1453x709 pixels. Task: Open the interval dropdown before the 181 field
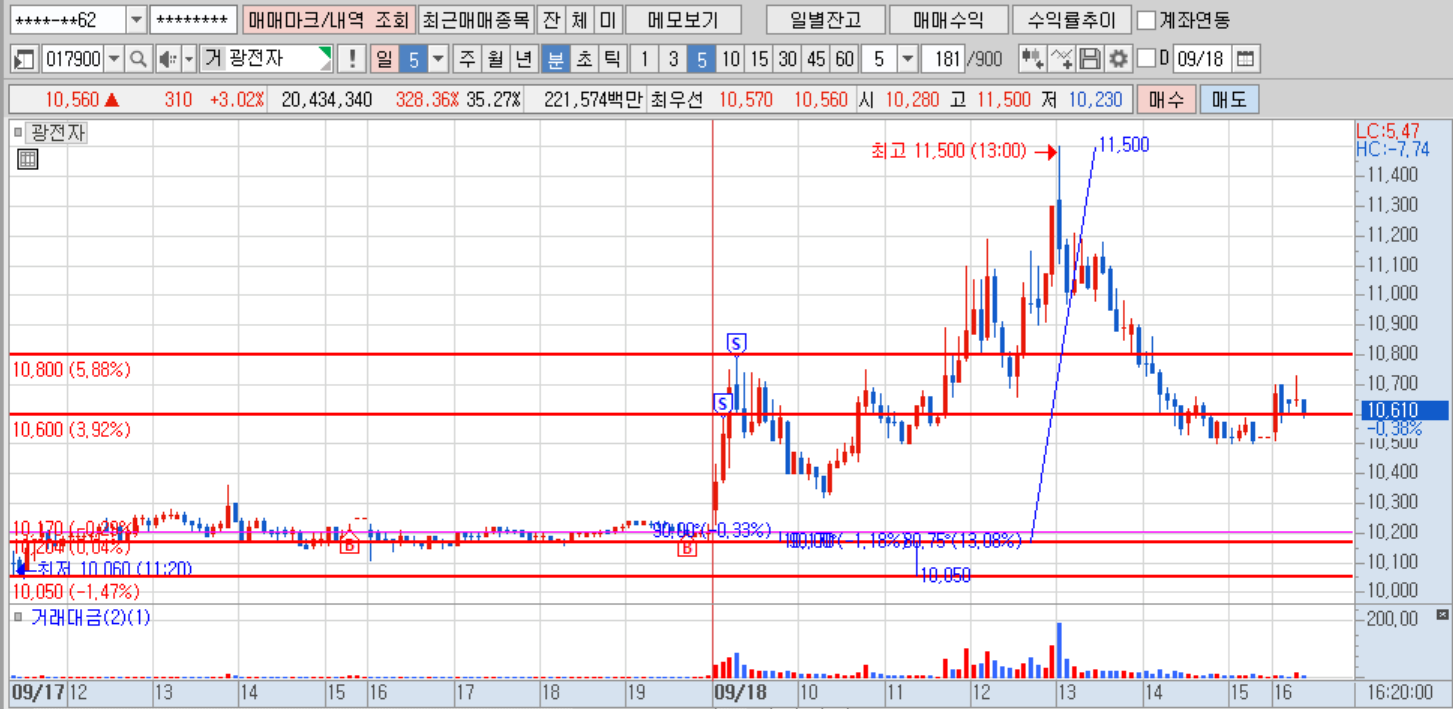907,59
